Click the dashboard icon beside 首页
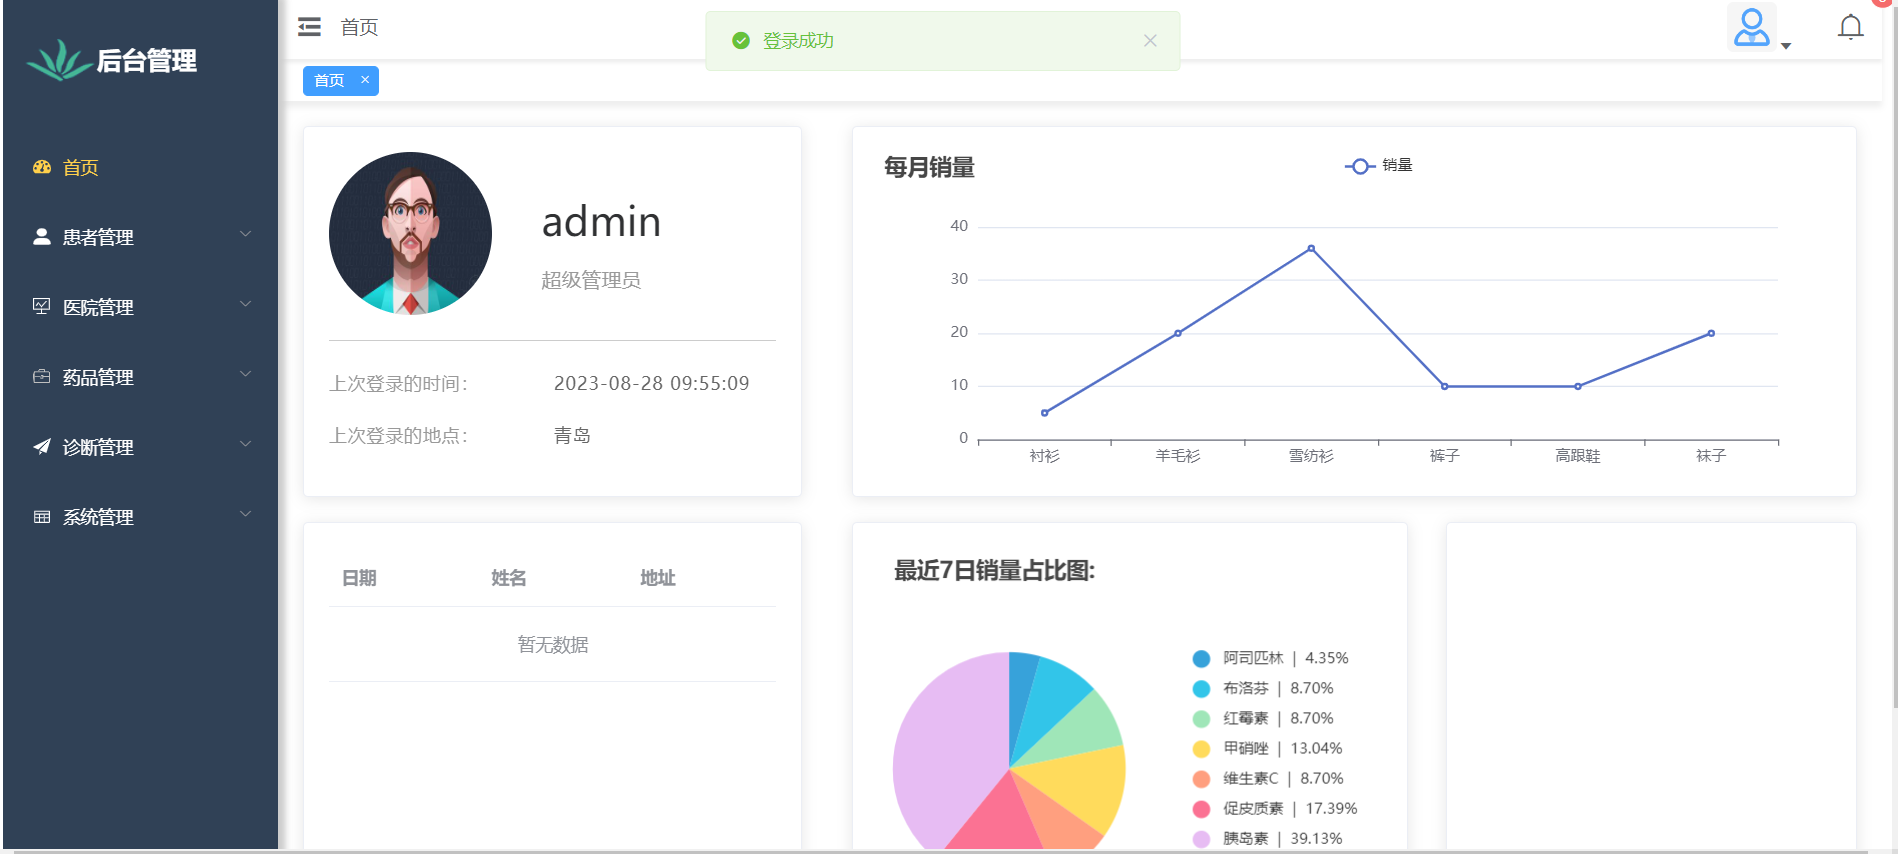The height and width of the screenshot is (854, 1898). pos(42,167)
